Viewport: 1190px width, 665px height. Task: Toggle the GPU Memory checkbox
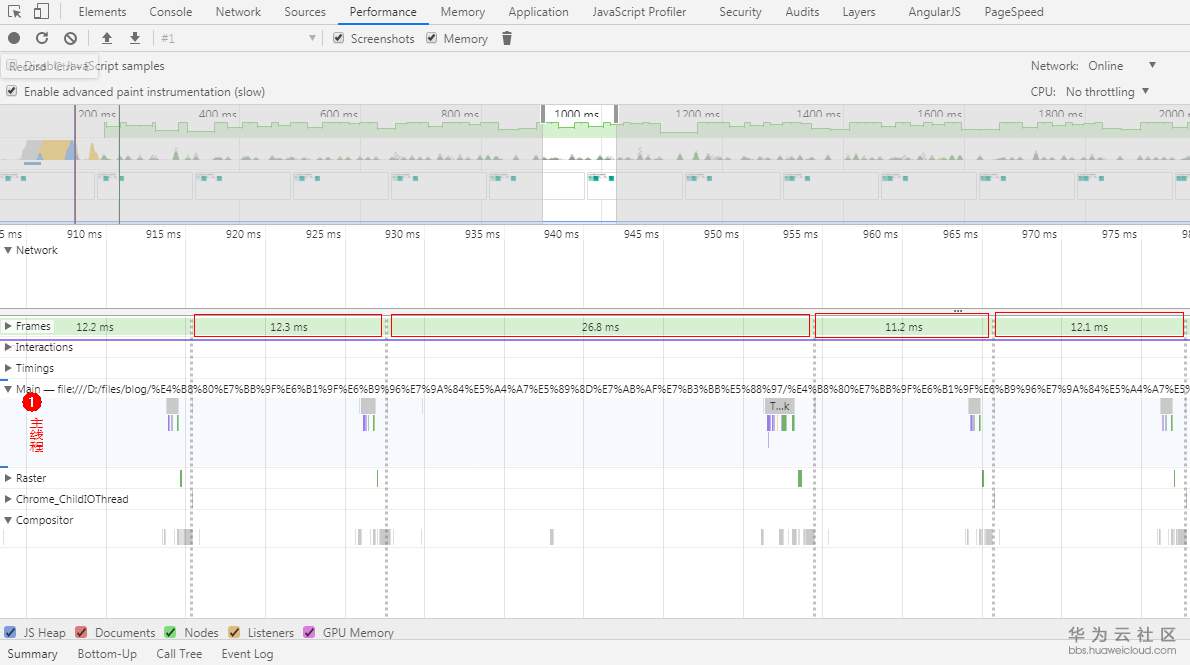tap(309, 632)
